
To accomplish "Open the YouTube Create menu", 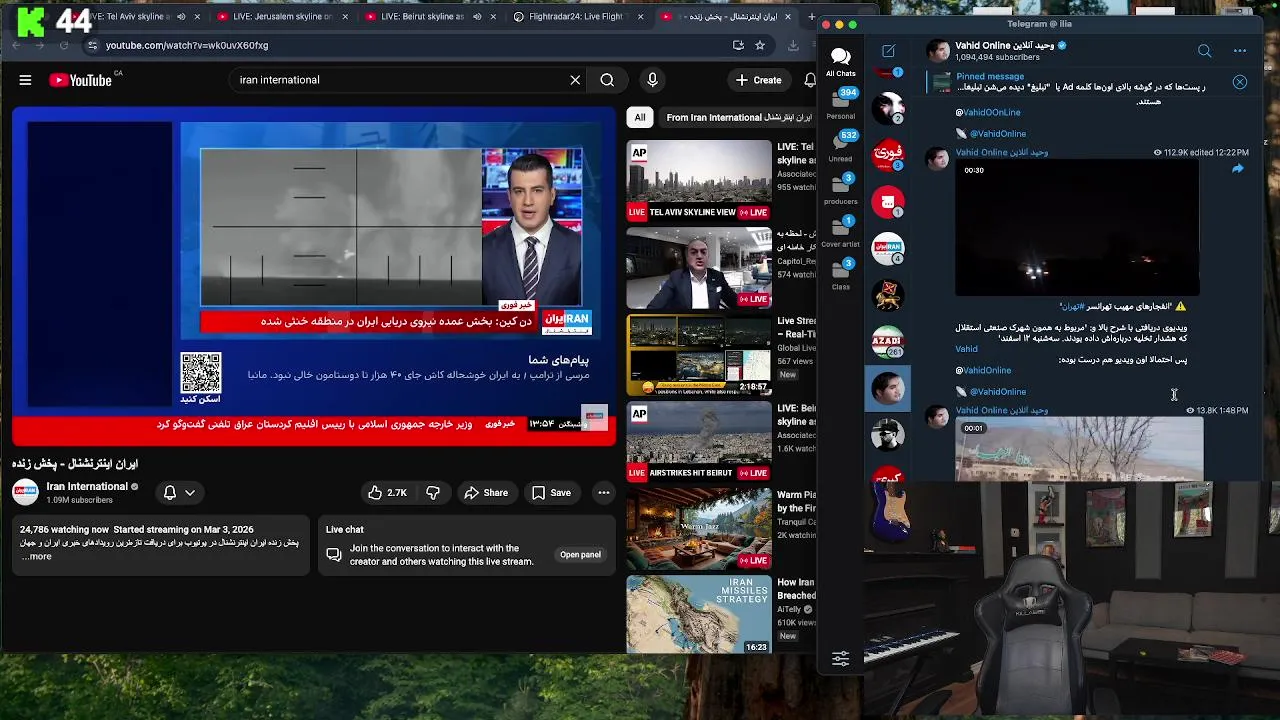I will tap(758, 80).
